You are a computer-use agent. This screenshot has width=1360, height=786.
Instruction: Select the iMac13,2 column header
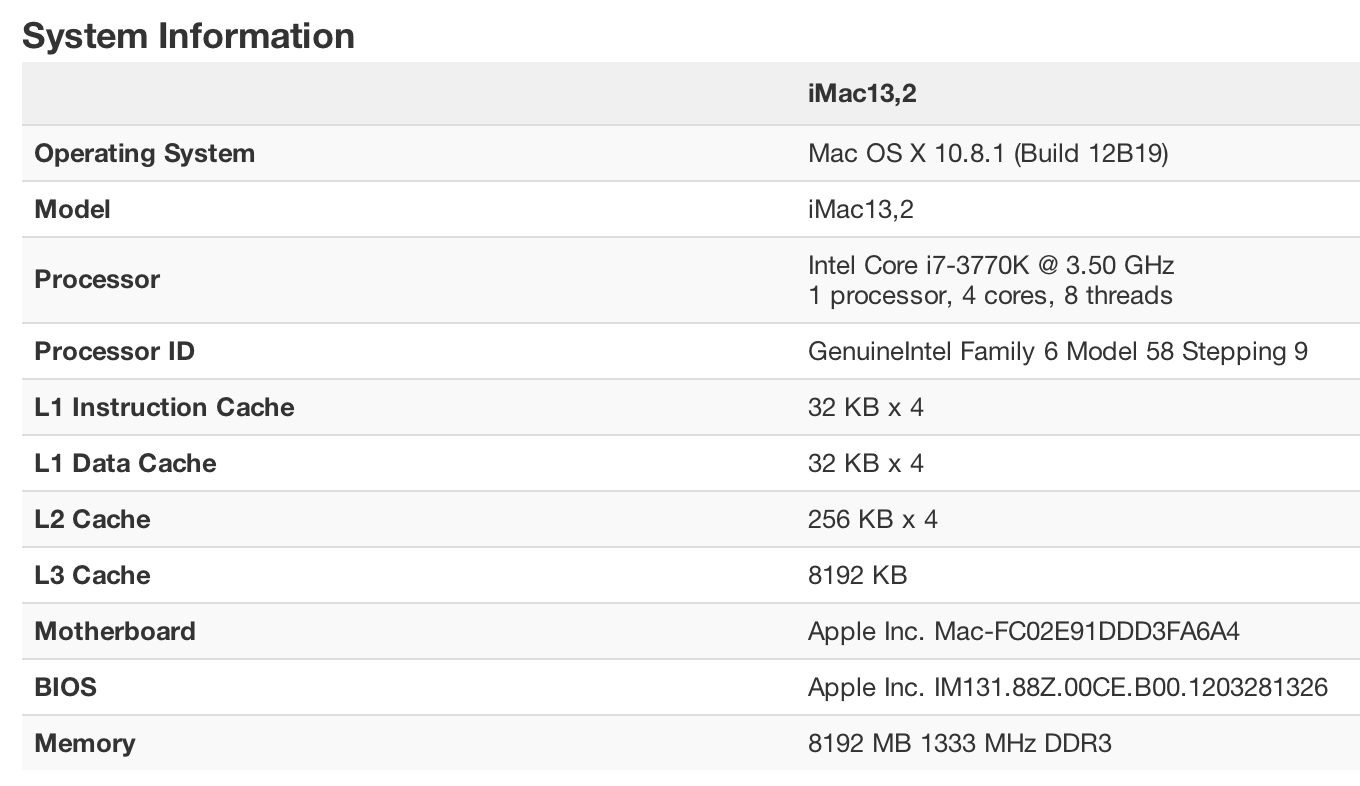coord(862,94)
